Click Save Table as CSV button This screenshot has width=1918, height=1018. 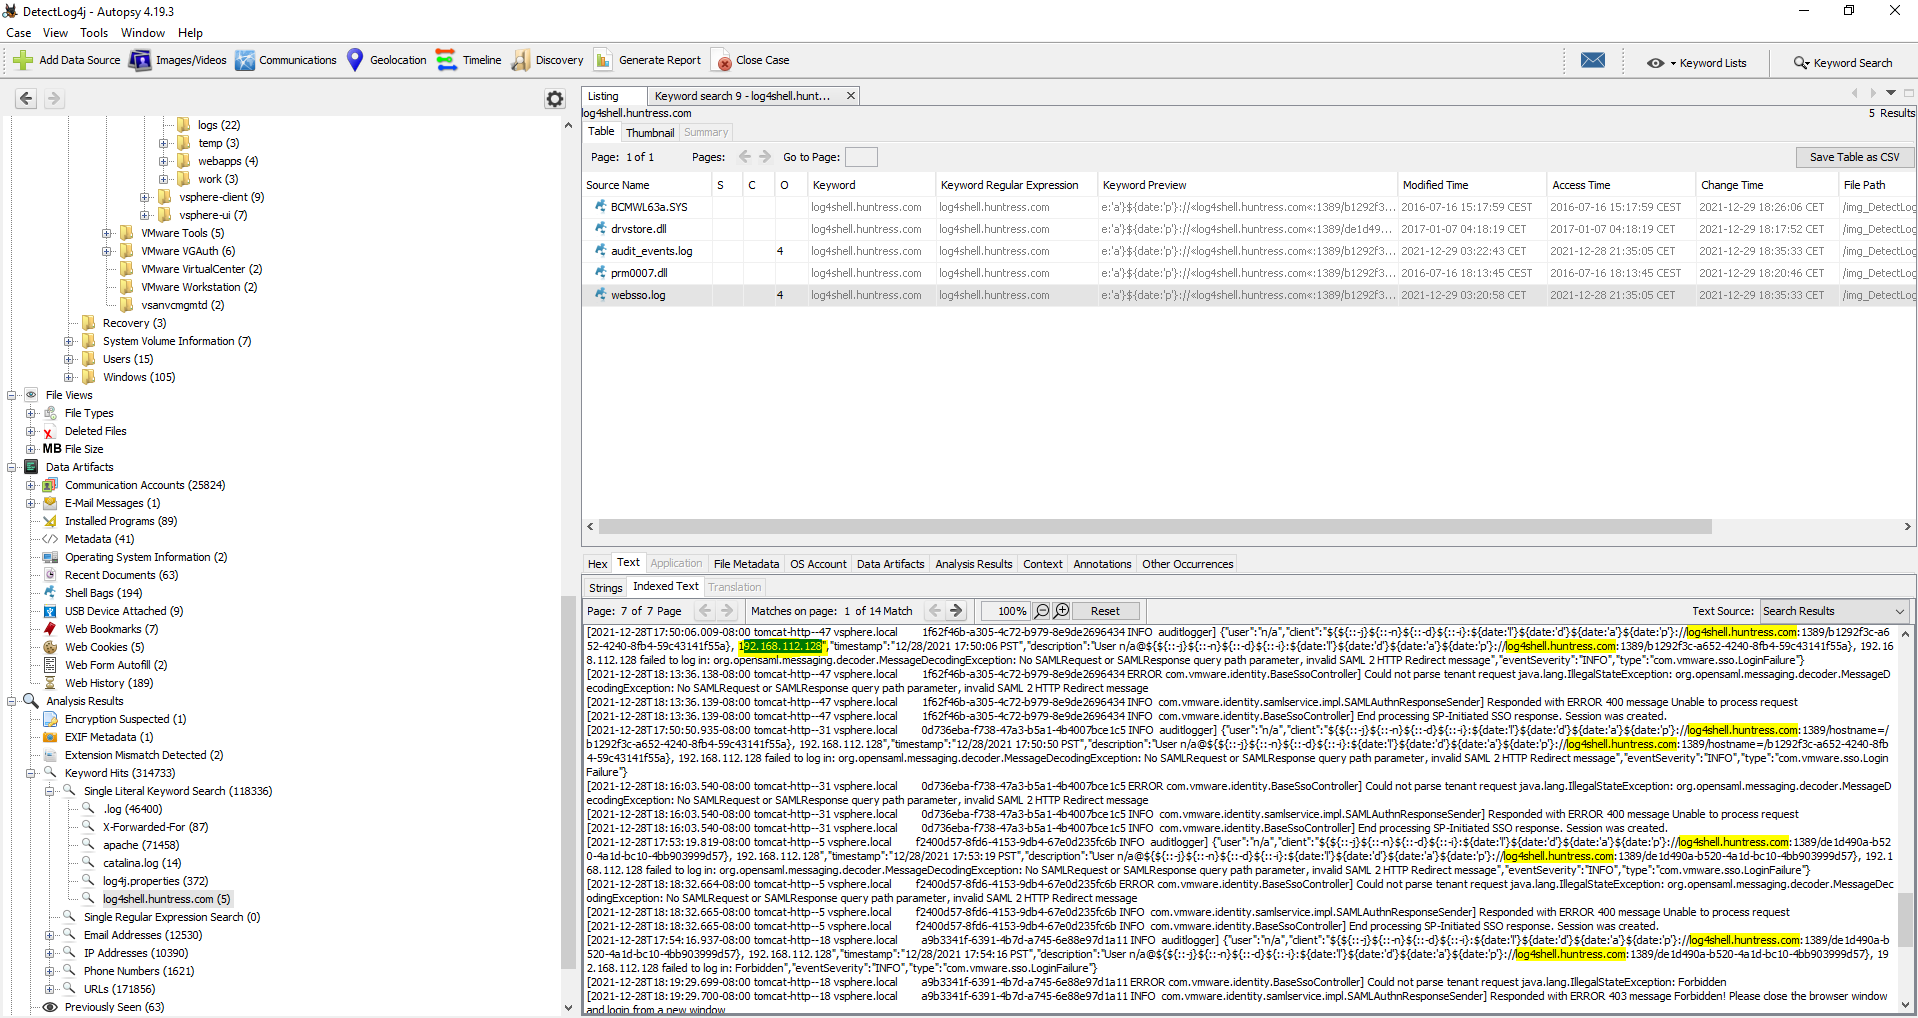(1854, 157)
